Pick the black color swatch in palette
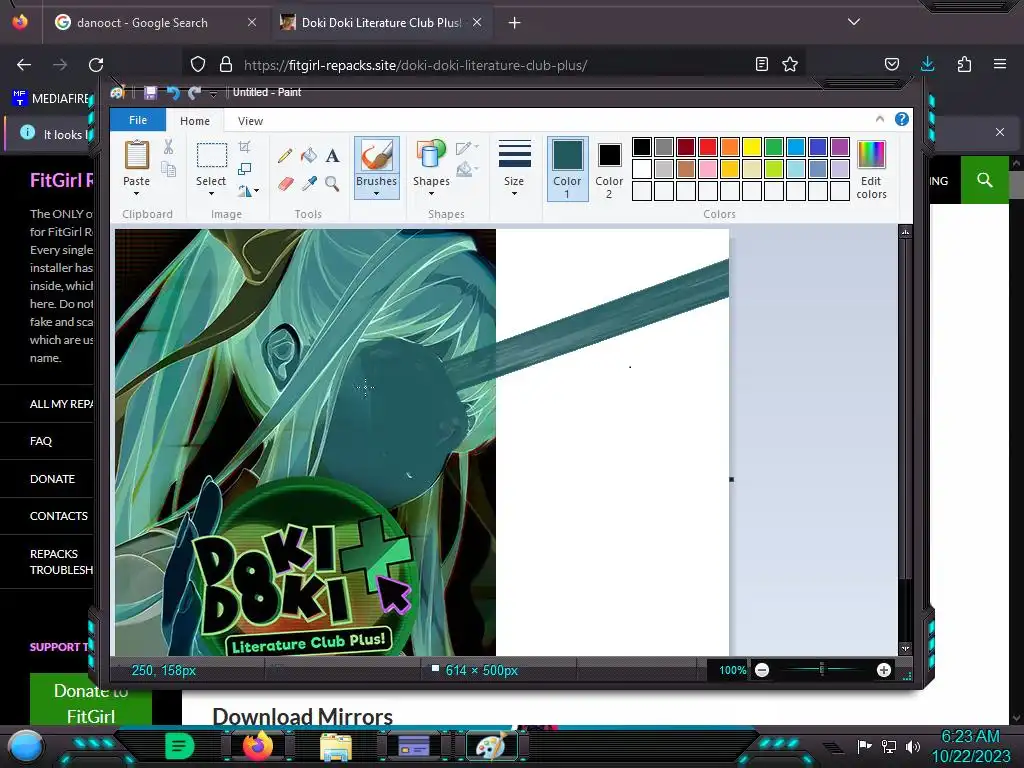 [x=642, y=147]
